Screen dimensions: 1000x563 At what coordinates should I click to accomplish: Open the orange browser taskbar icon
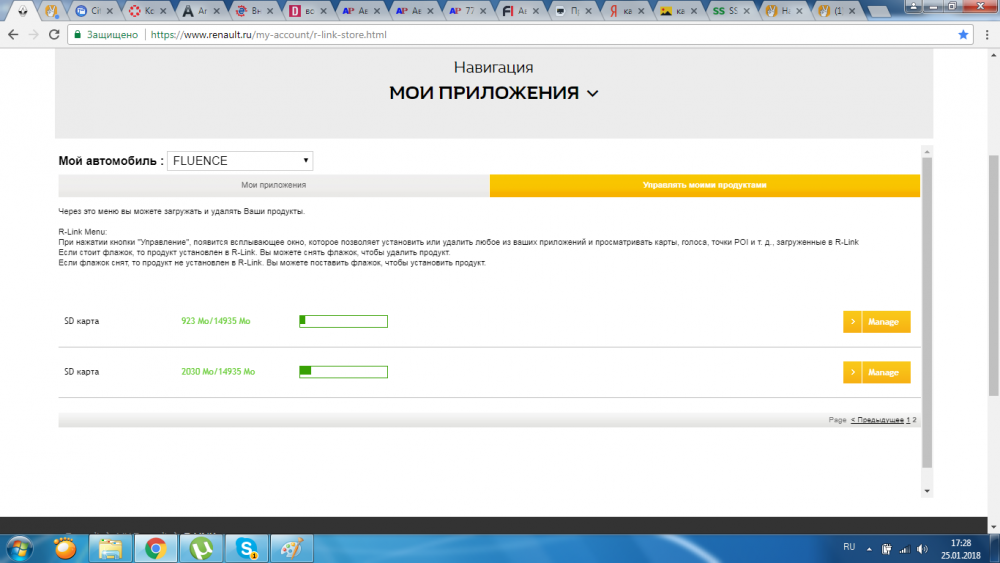coord(64,548)
